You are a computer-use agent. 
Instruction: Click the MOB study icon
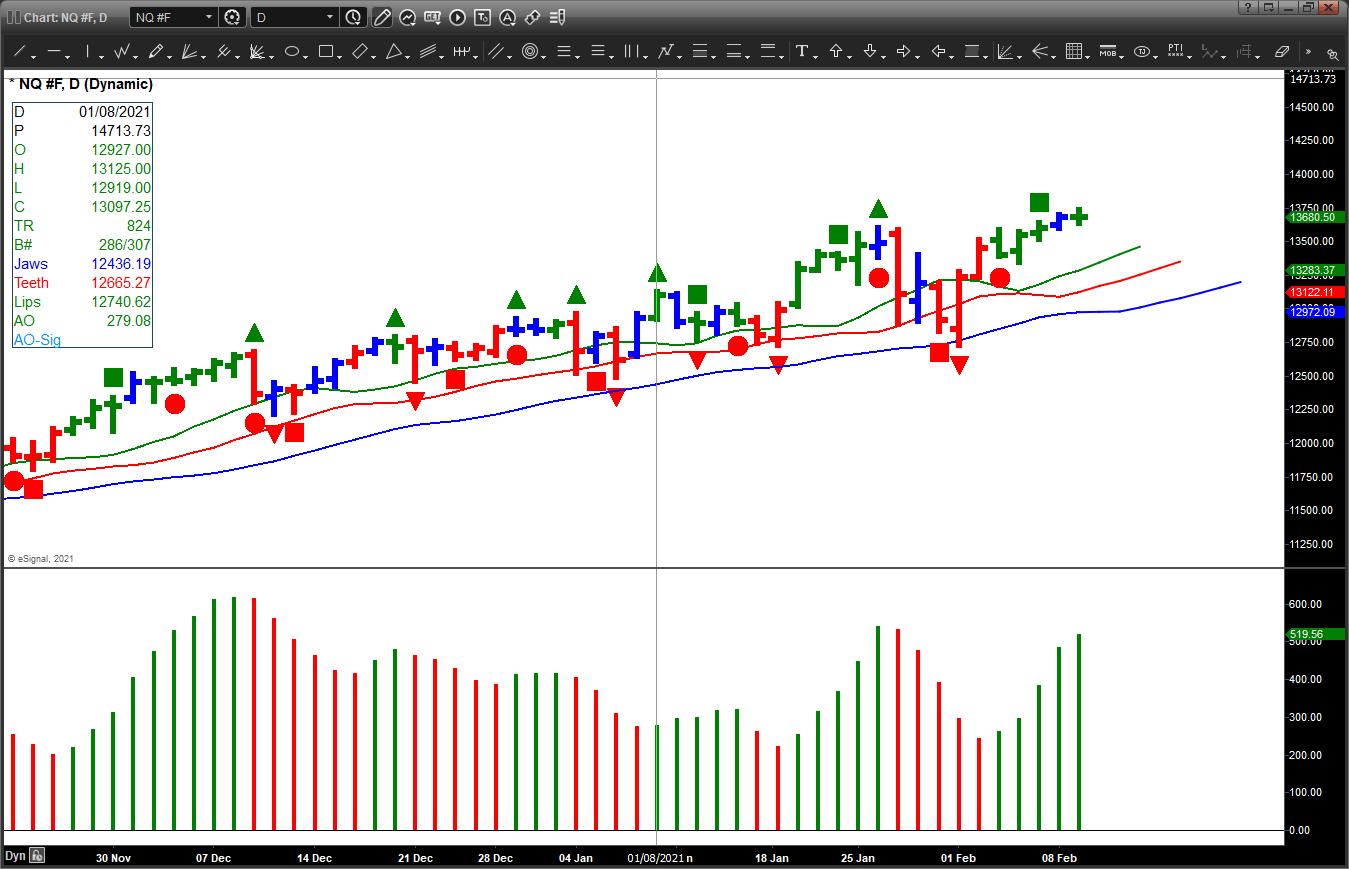[1108, 50]
